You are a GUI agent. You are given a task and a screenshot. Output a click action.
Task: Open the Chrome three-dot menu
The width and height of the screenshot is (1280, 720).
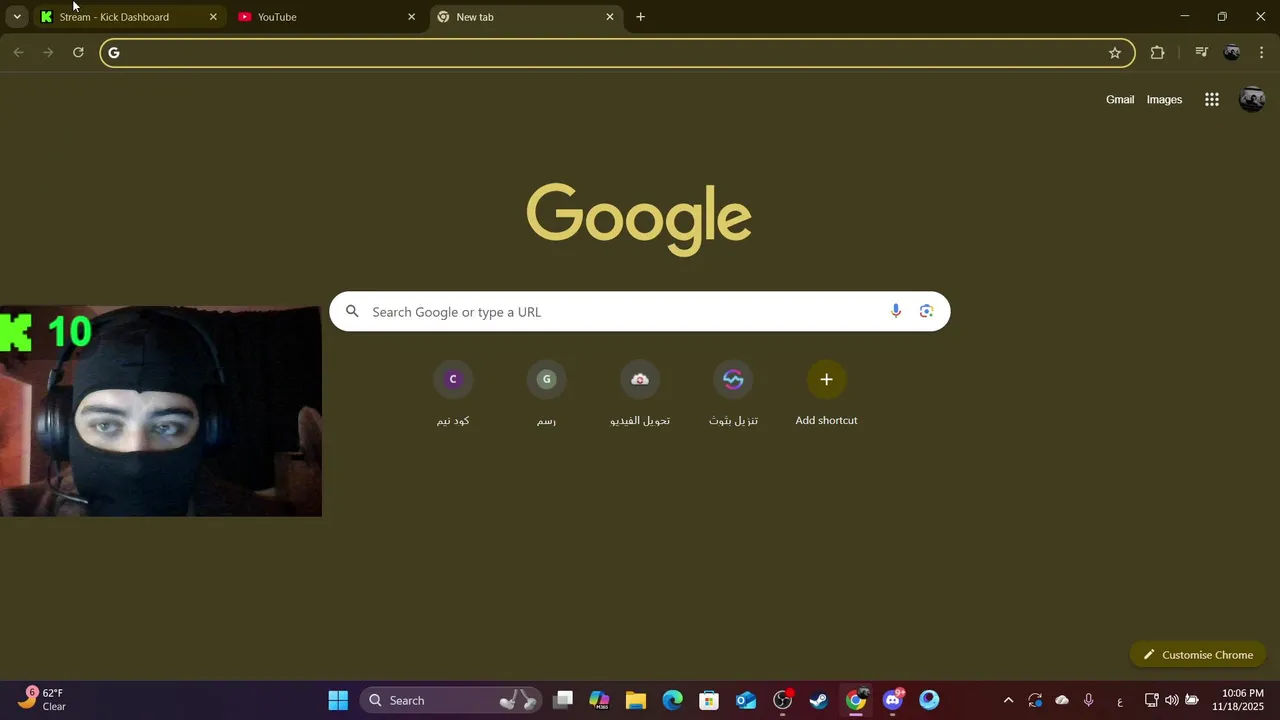[1261, 53]
